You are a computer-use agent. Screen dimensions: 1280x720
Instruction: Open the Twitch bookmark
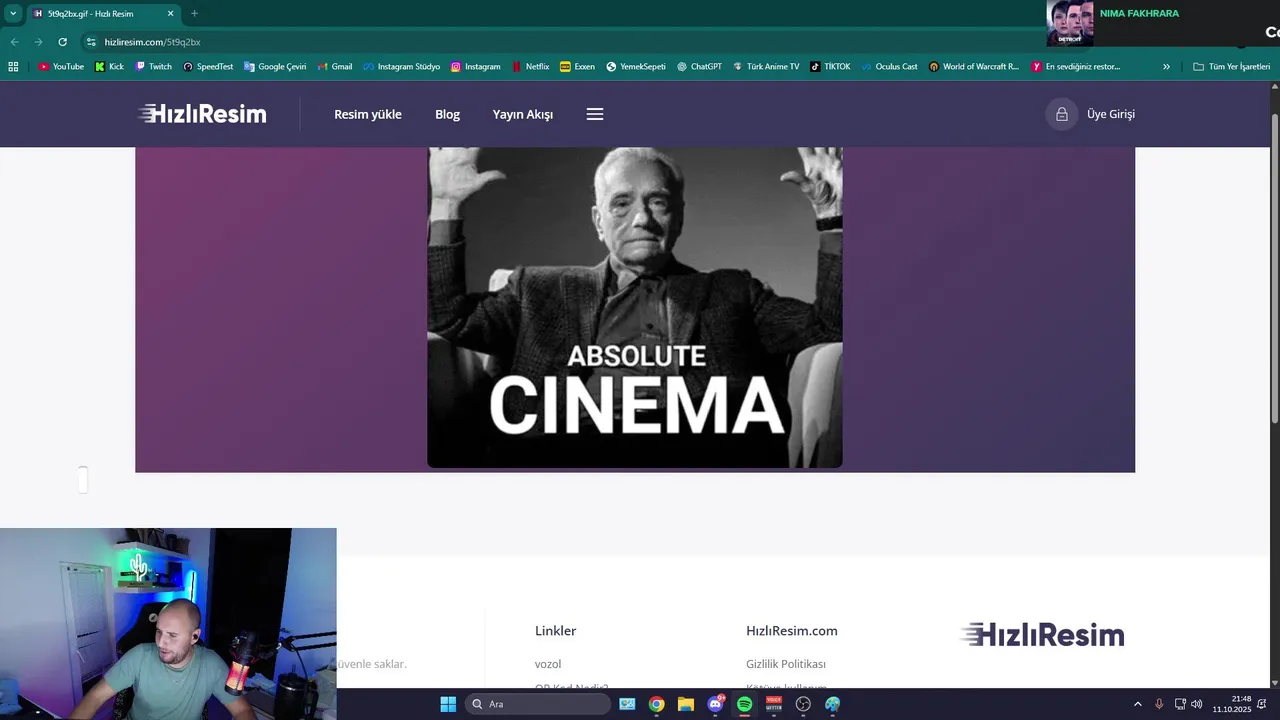coord(153,66)
